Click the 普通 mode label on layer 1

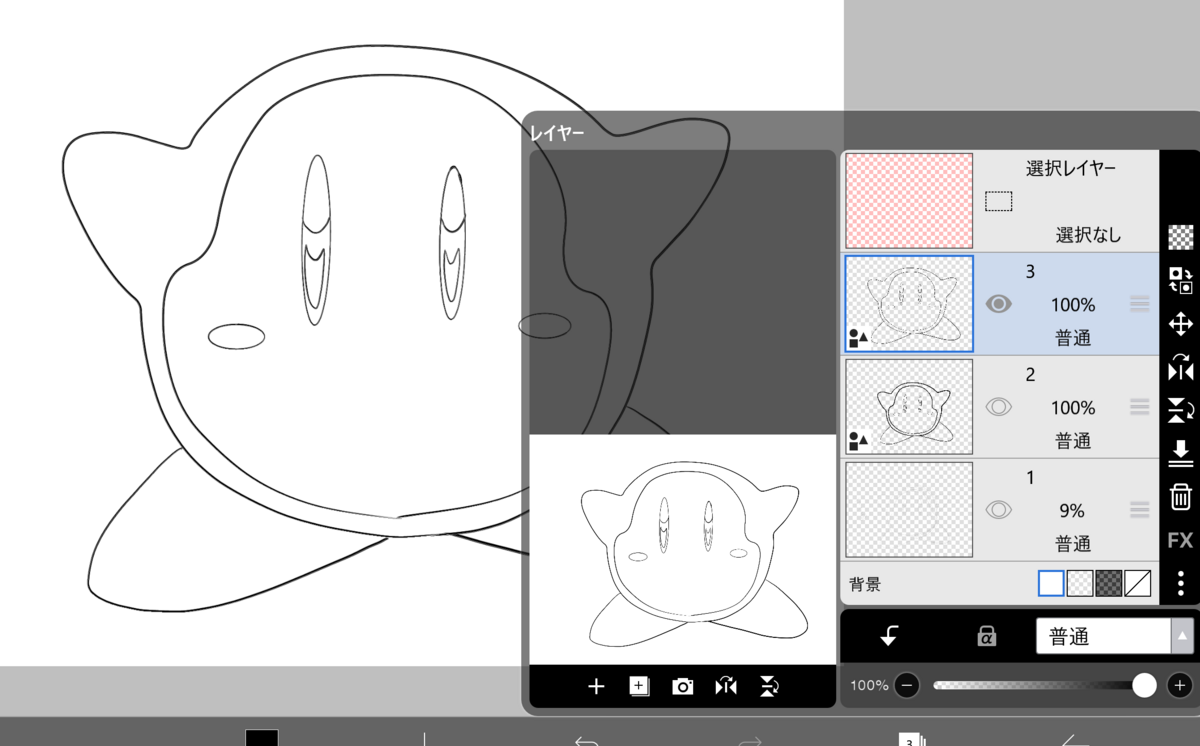tap(1073, 544)
